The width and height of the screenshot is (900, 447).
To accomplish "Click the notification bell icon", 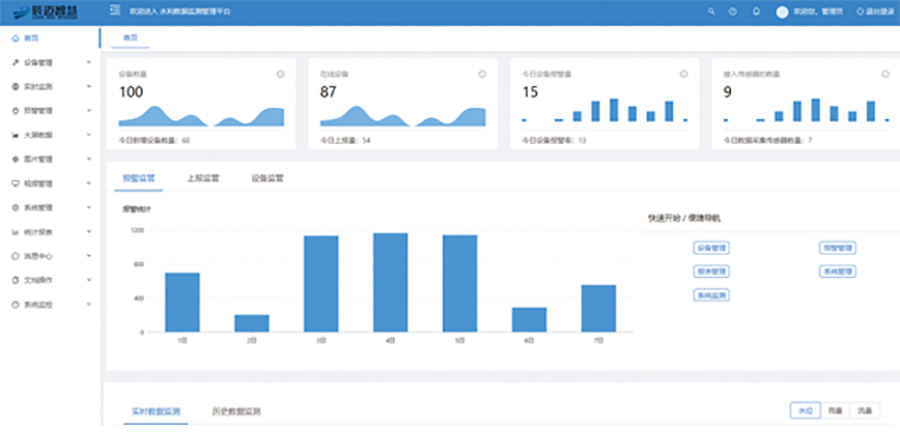I will [756, 12].
